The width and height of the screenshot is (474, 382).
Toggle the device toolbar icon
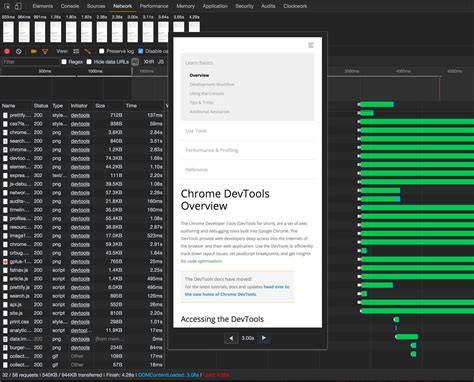(18, 6)
